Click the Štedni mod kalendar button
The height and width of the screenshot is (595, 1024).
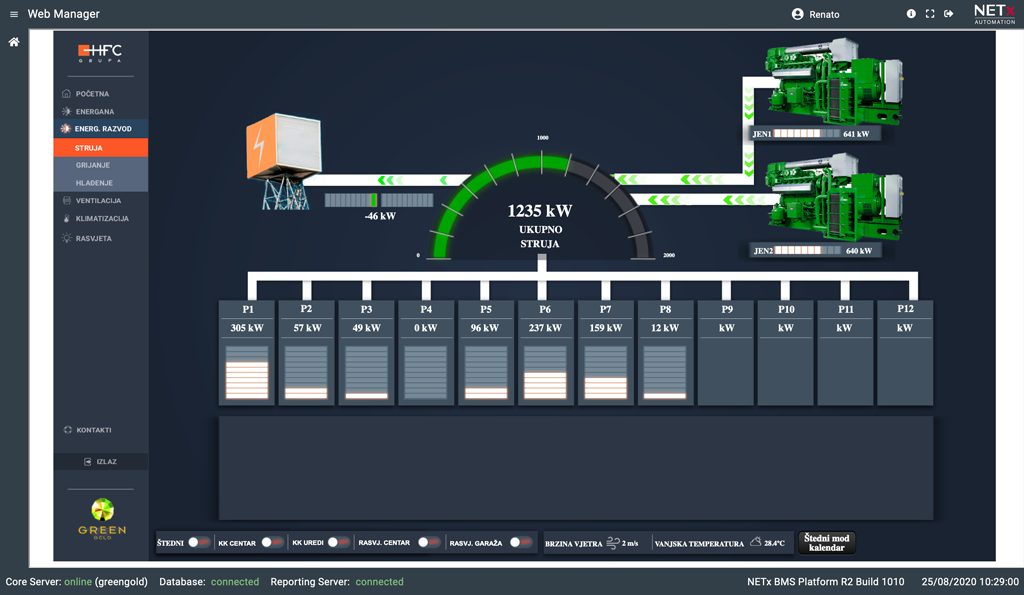826,543
